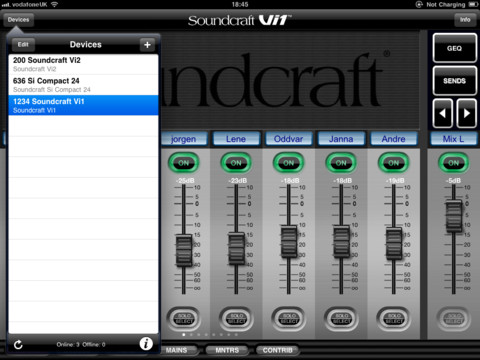Click the -5dB level readout on Mix L
The width and height of the screenshot is (480, 360).
click(x=453, y=180)
